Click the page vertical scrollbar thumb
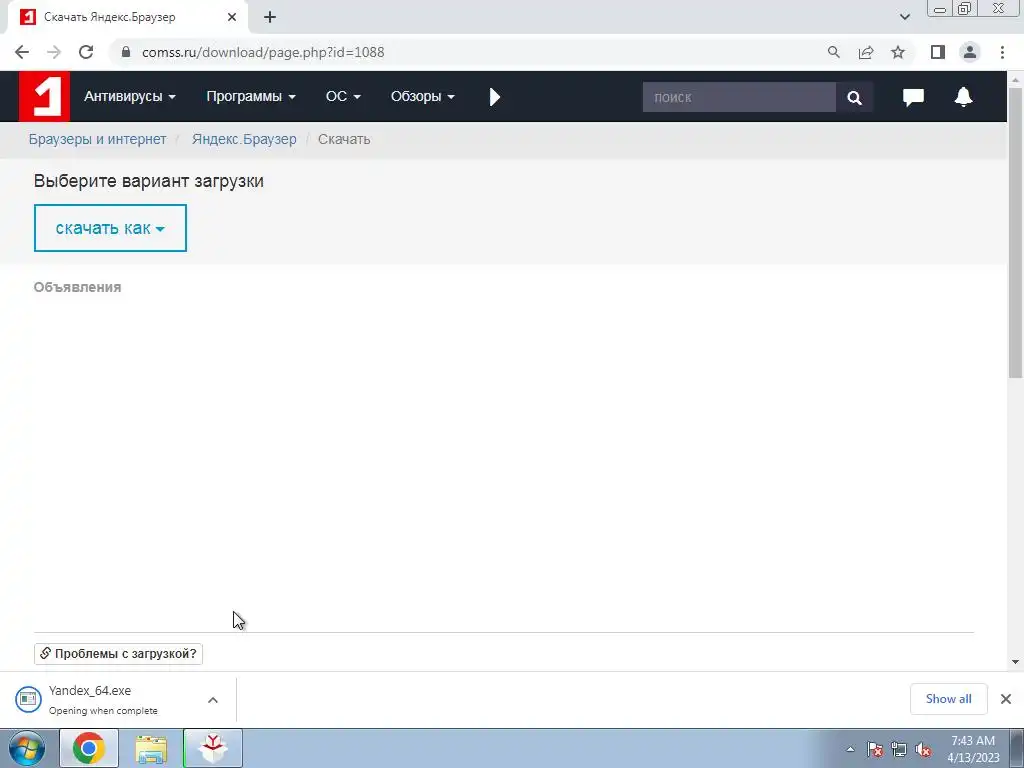The width and height of the screenshot is (1024, 768). pos(1016,232)
